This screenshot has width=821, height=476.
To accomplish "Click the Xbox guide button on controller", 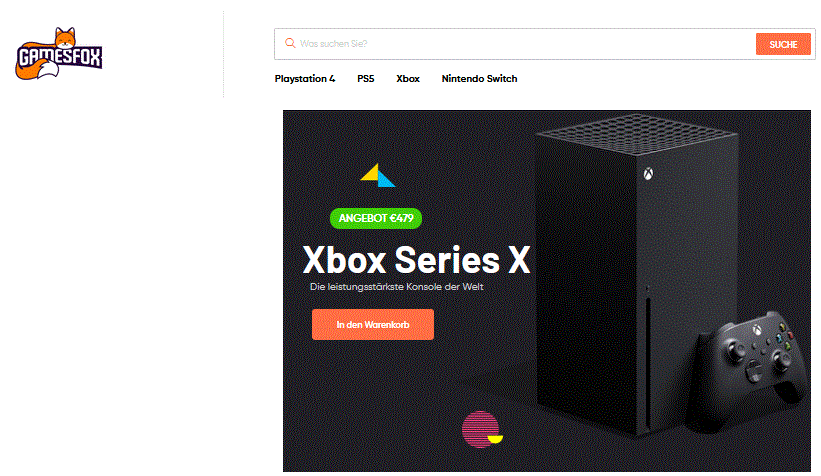I will (x=757, y=330).
